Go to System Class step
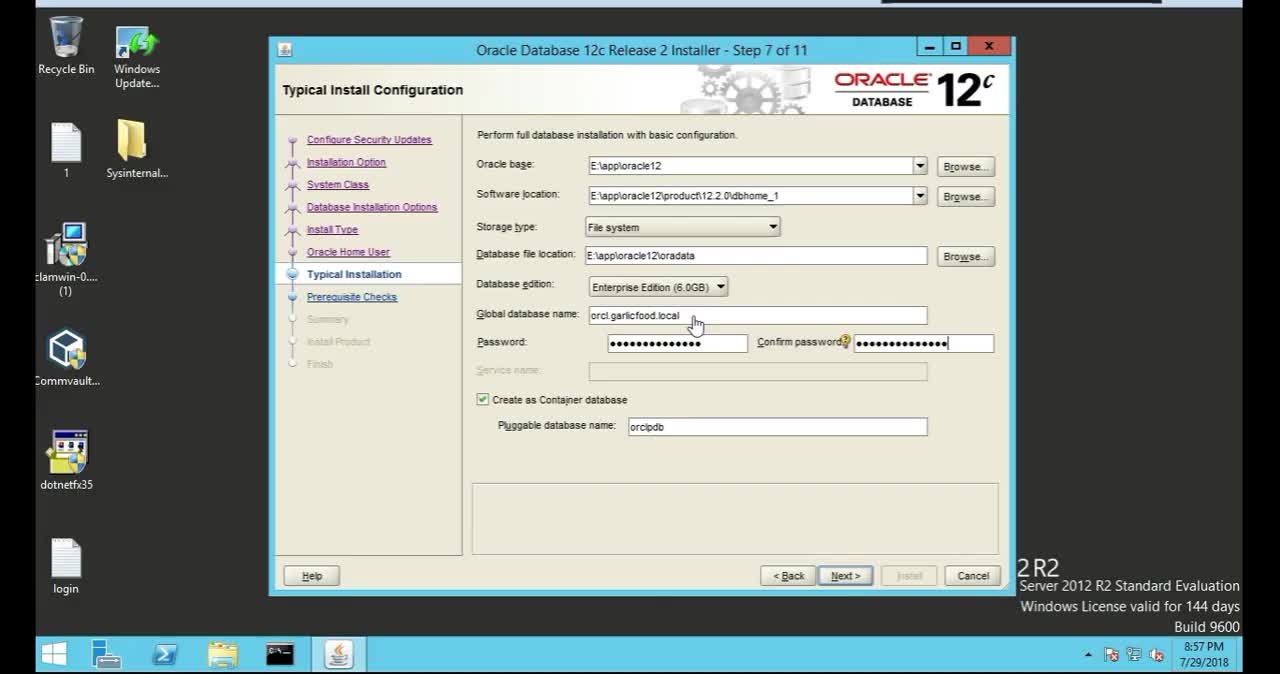1280x674 pixels. [x=338, y=185]
